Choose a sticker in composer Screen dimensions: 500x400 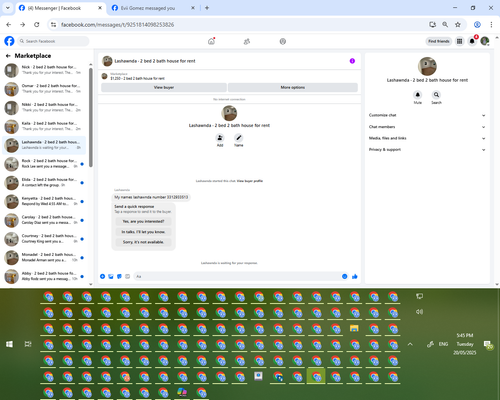[x=119, y=276]
